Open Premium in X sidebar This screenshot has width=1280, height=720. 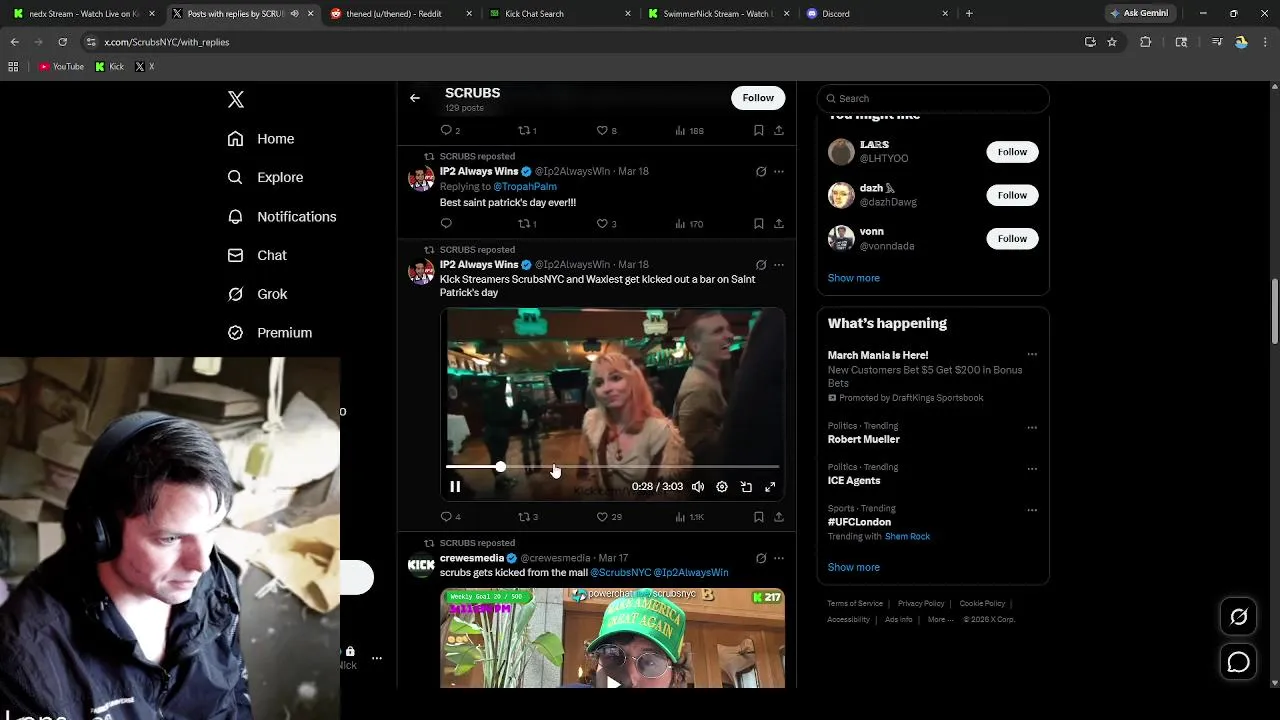[x=270, y=333]
